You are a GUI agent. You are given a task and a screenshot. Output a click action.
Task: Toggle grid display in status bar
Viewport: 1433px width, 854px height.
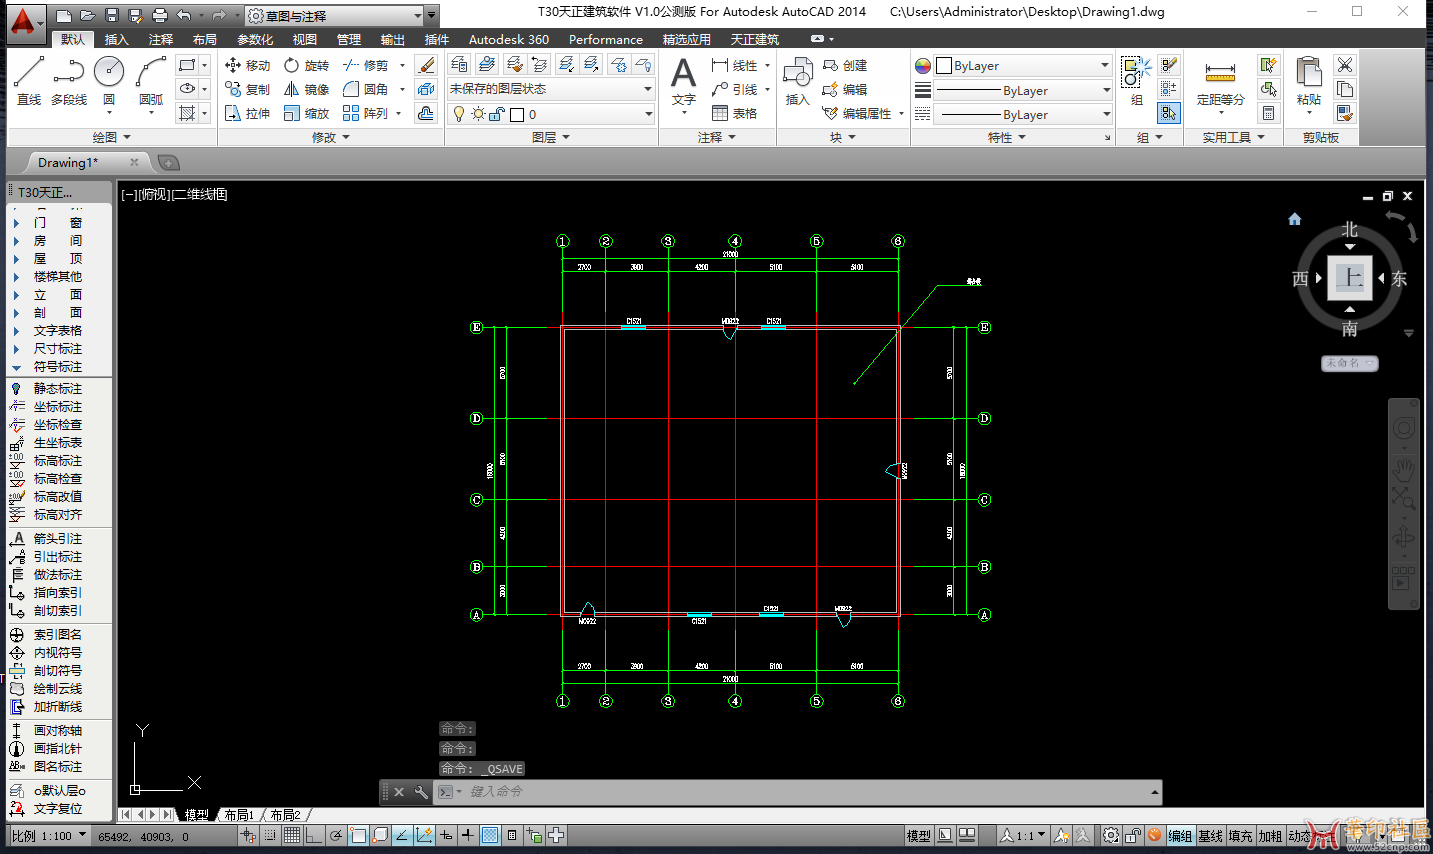291,835
